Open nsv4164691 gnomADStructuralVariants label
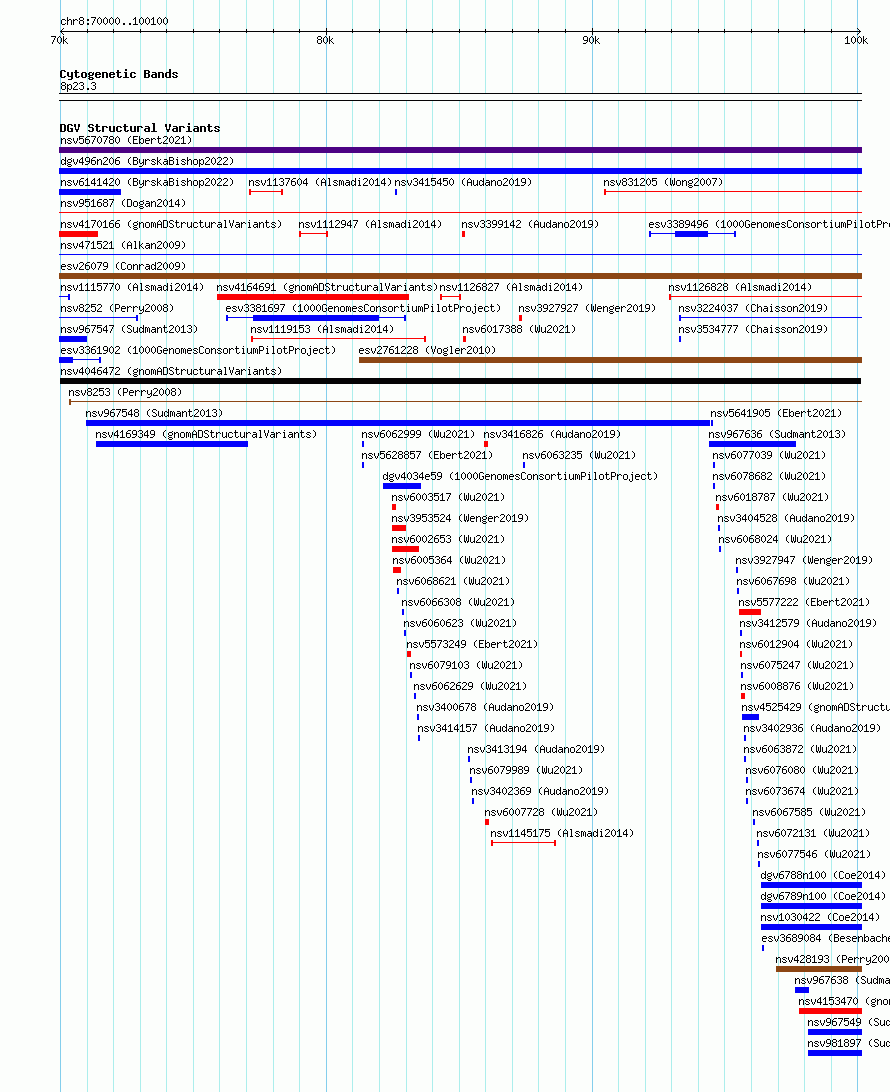890x1092 pixels. (x=327, y=287)
